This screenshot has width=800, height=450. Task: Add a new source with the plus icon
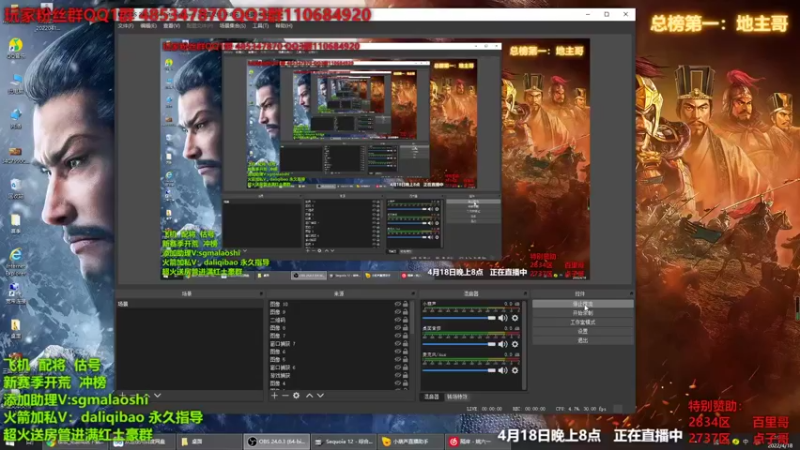point(274,395)
